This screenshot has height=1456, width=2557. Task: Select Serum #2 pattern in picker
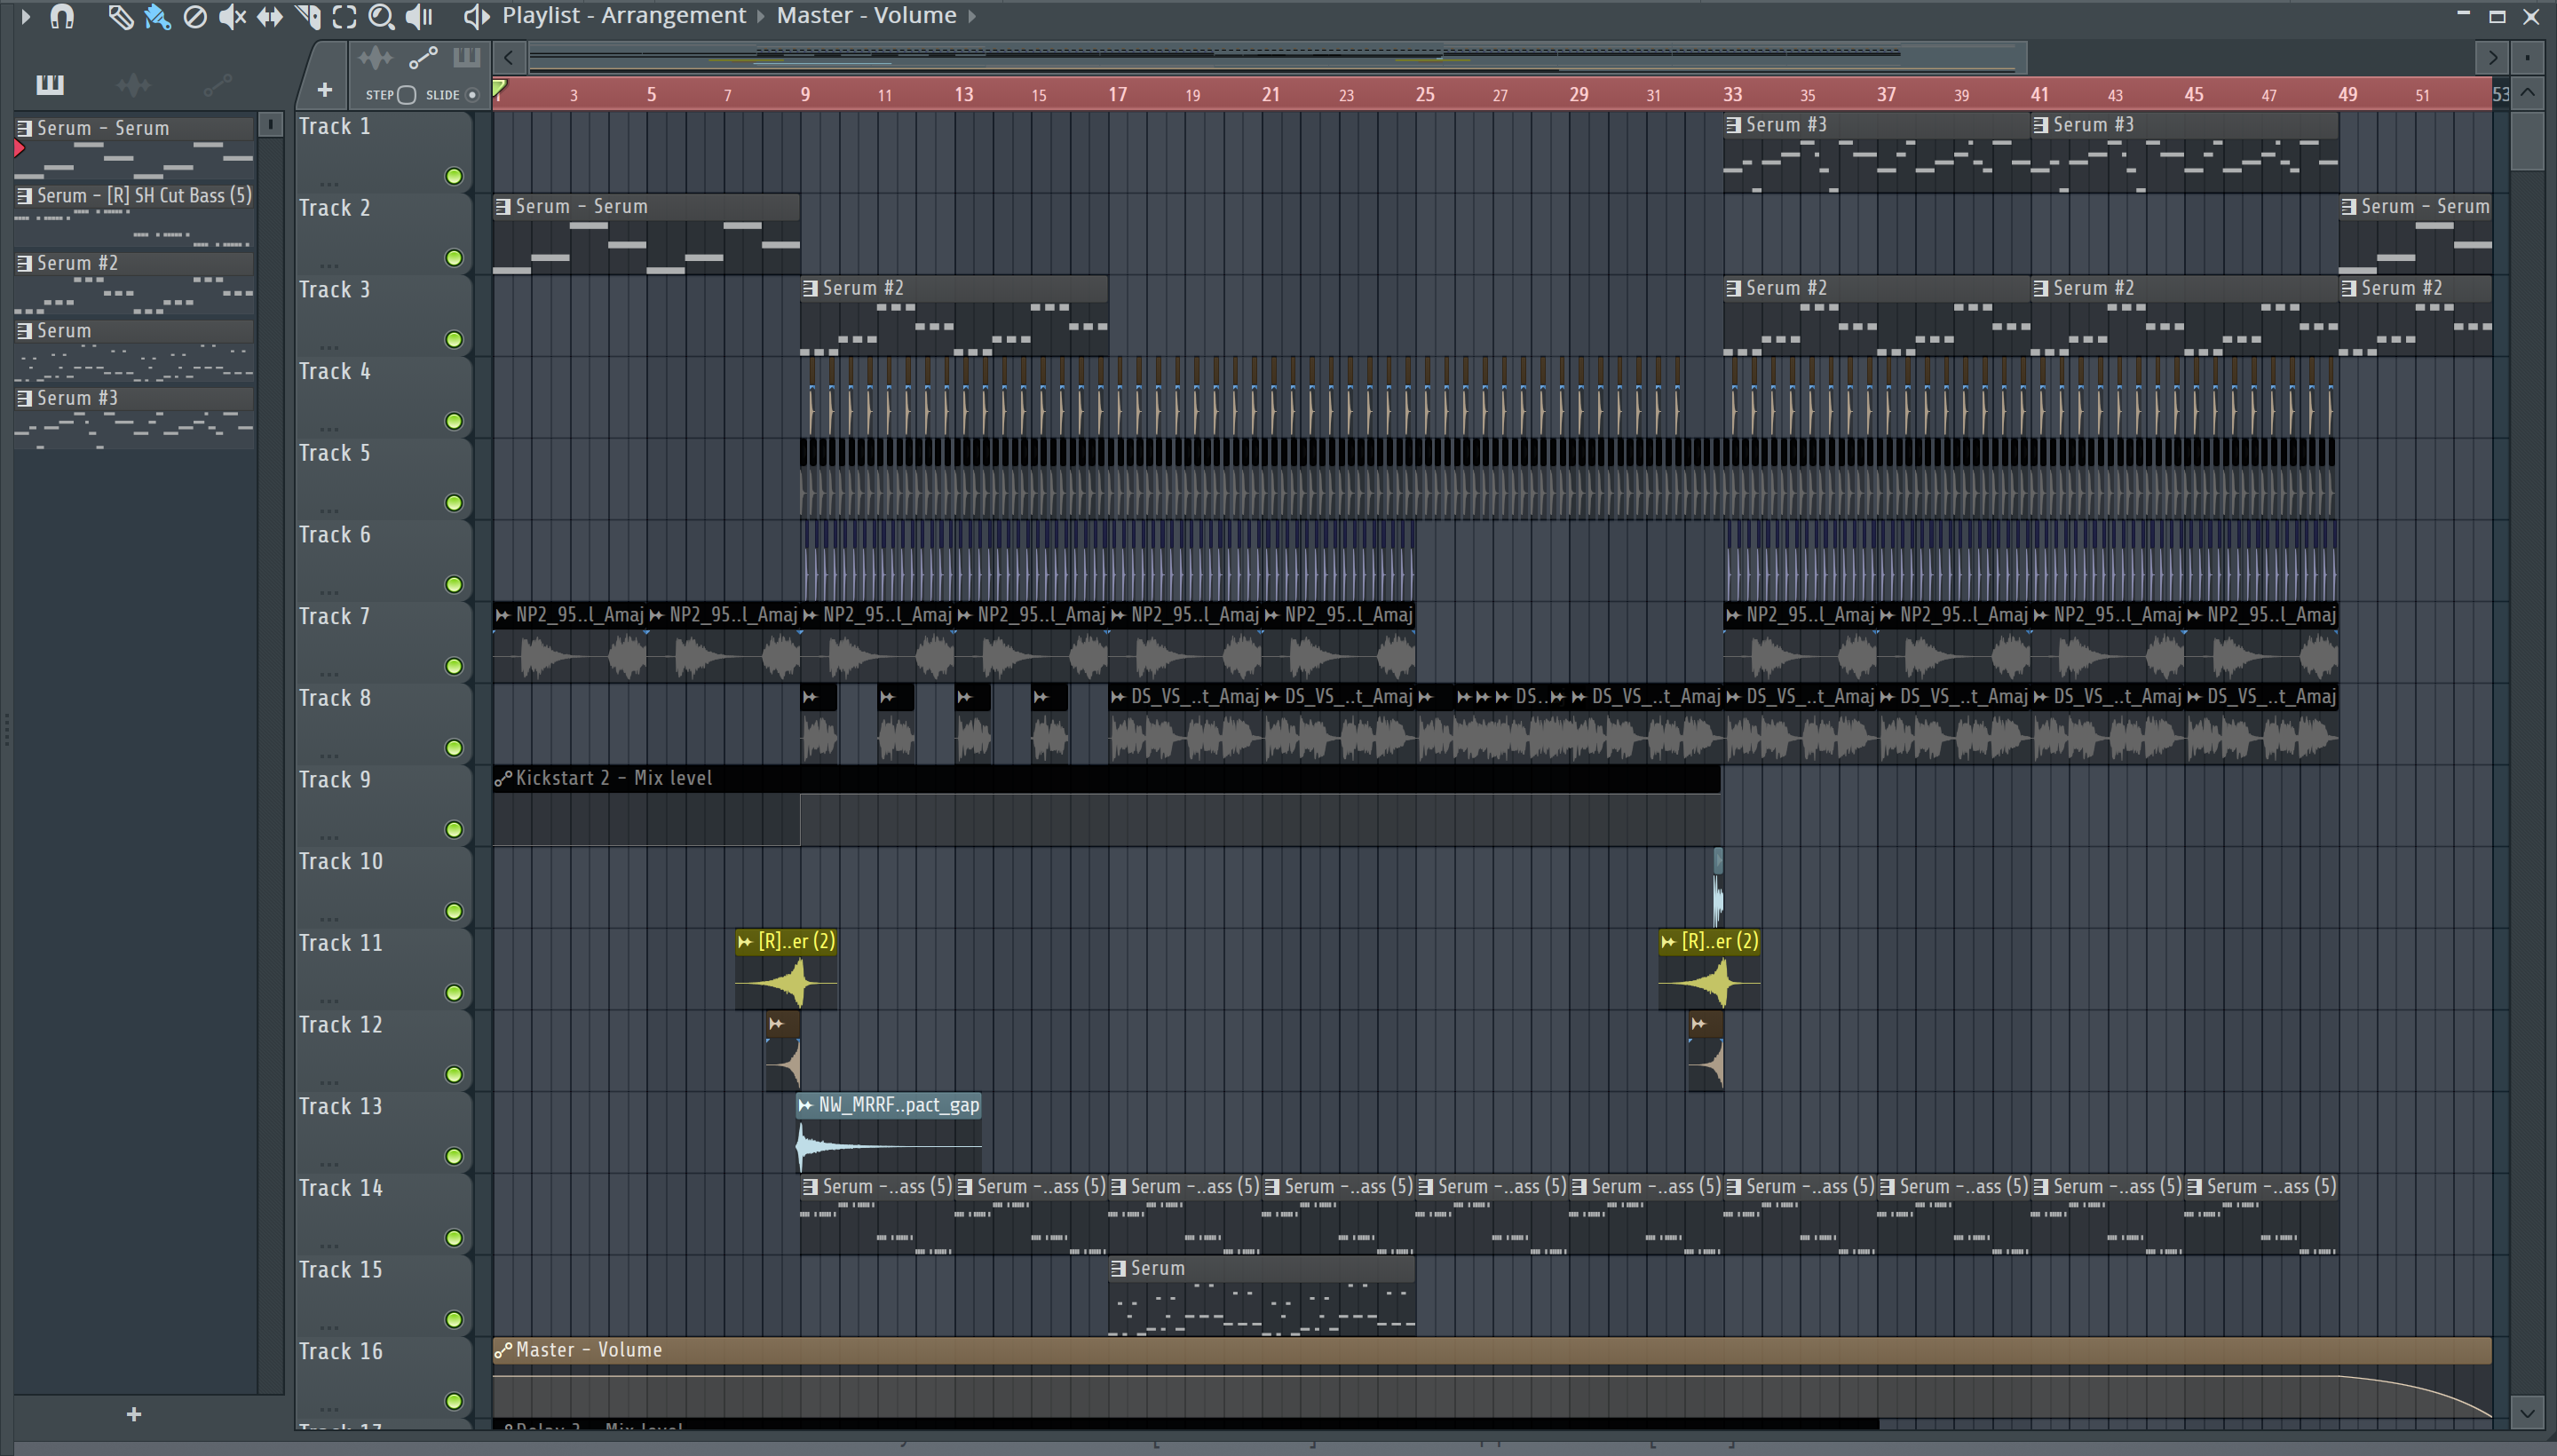click(134, 282)
